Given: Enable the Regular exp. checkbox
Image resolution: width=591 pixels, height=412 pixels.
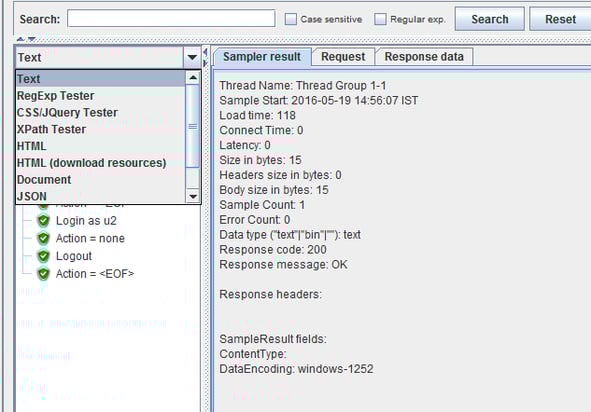Looking at the screenshot, I should click(380, 19).
